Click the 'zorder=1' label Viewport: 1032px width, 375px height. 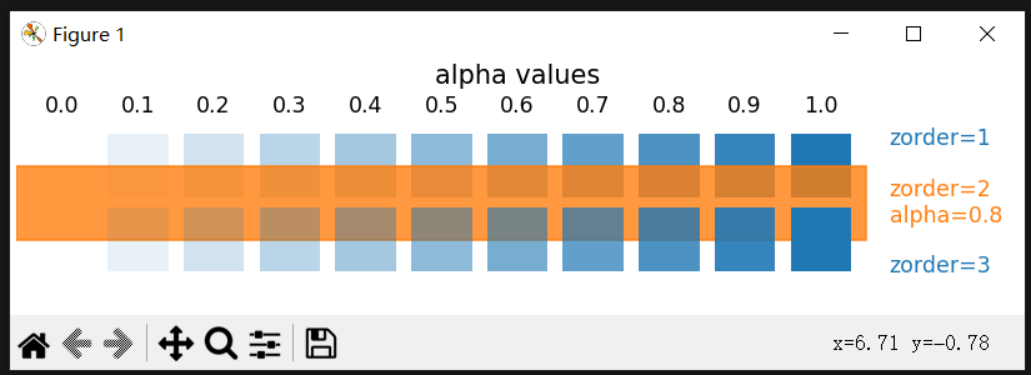point(940,138)
